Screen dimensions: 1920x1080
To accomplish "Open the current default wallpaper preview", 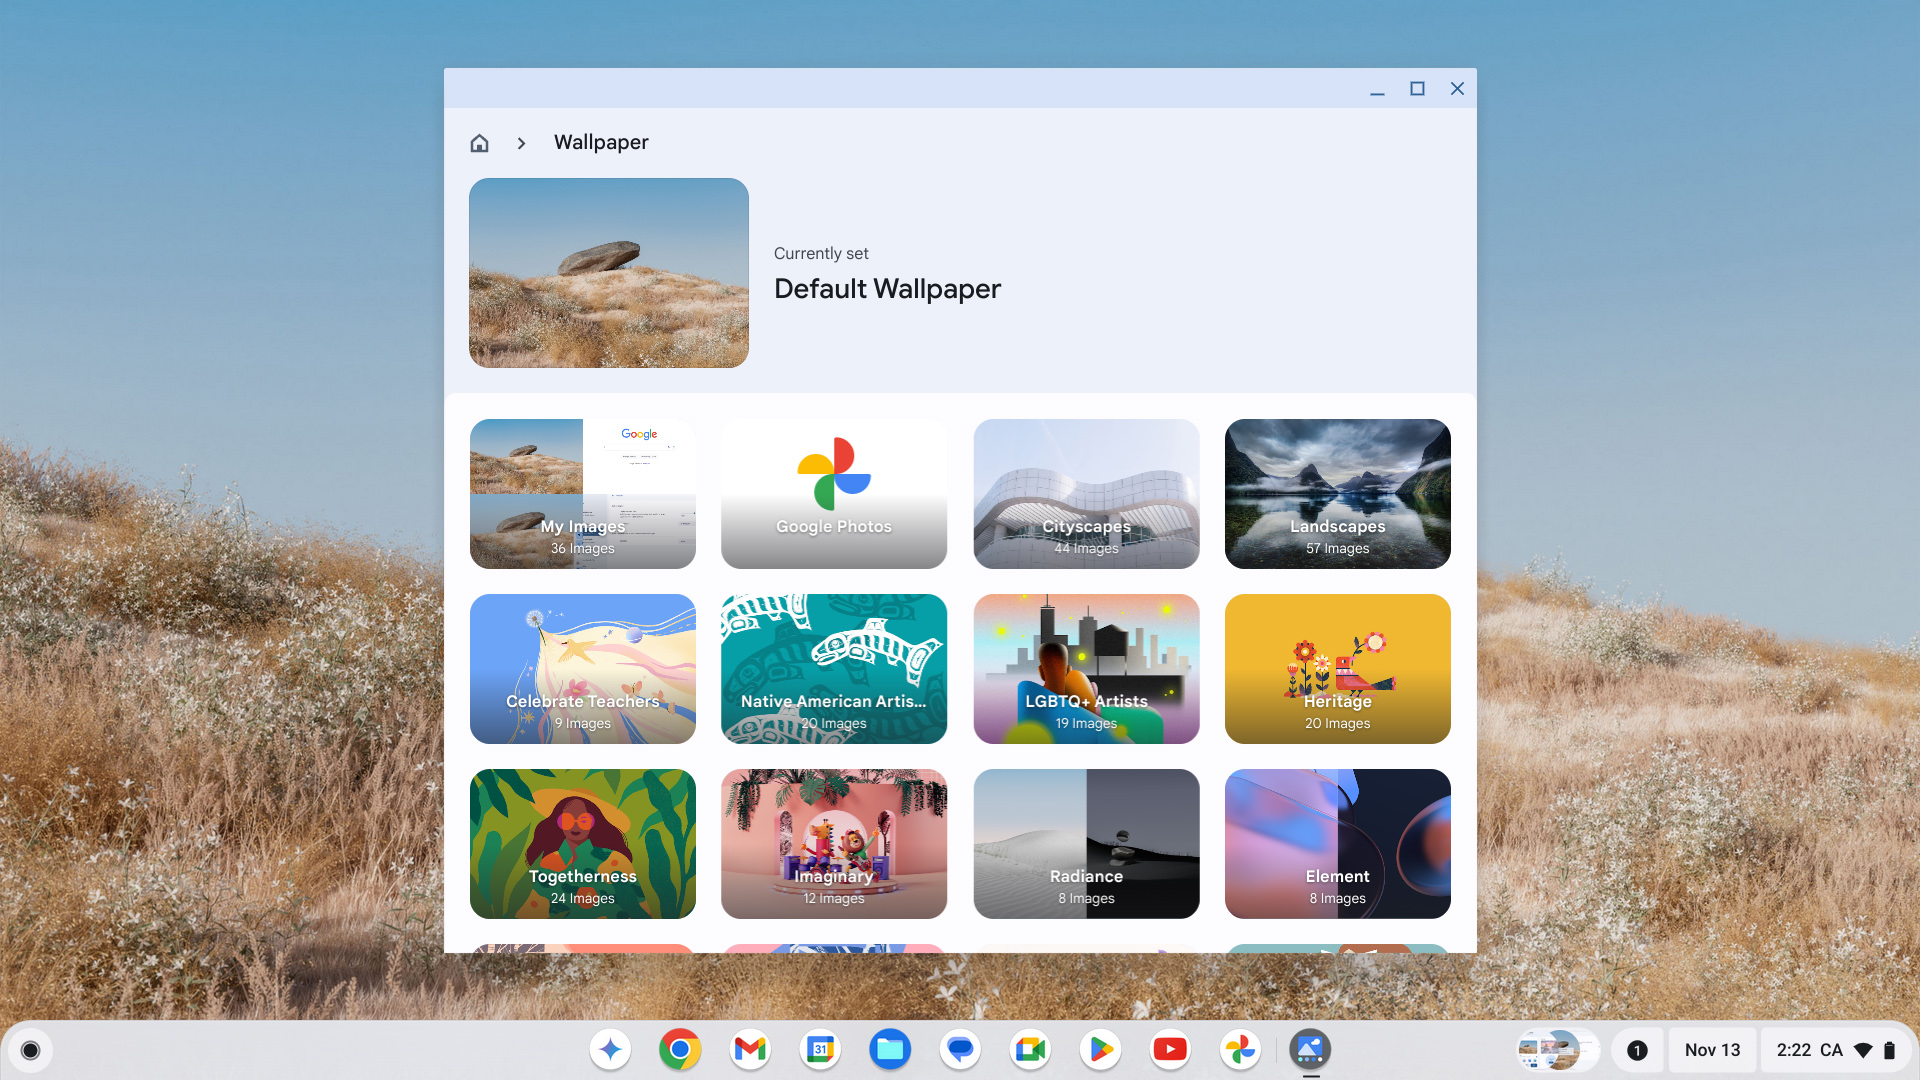I will click(x=608, y=273).
